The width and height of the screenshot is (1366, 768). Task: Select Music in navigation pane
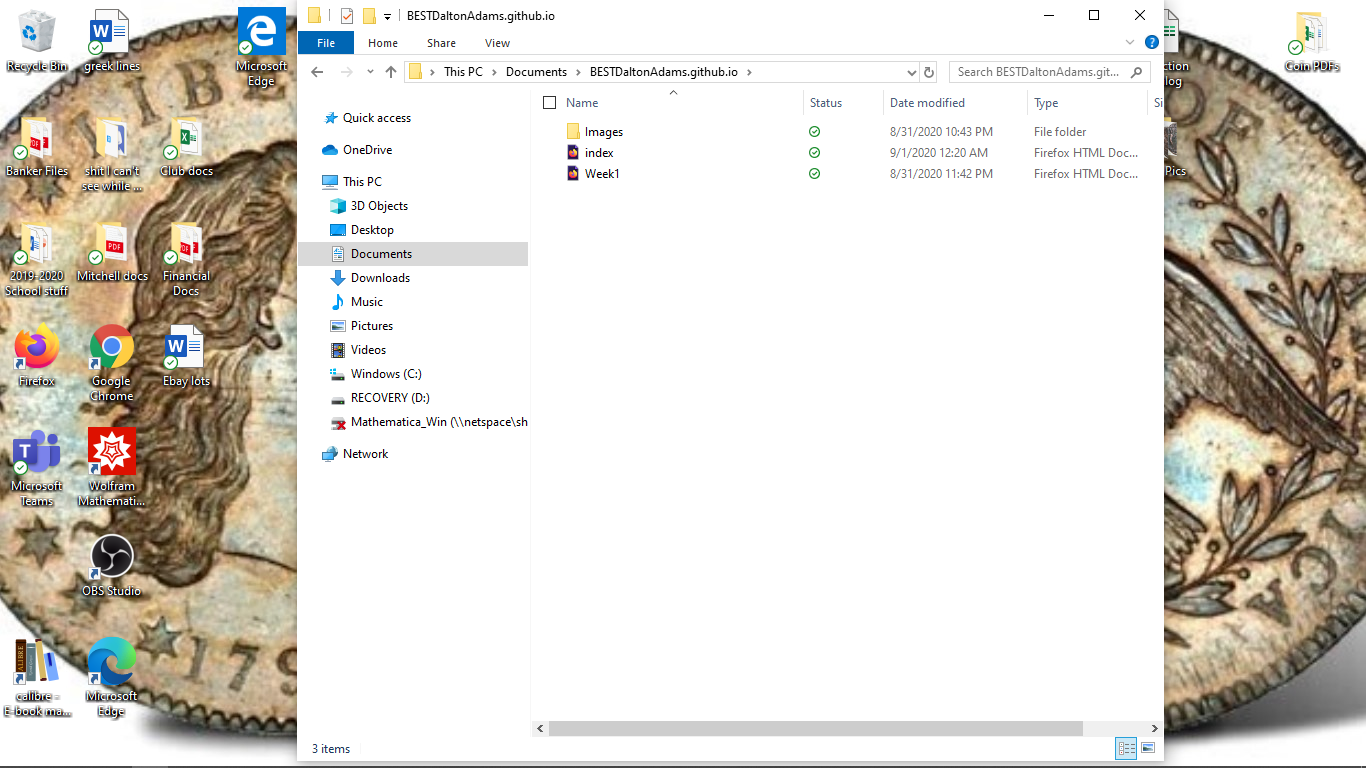tap(366, 302)
